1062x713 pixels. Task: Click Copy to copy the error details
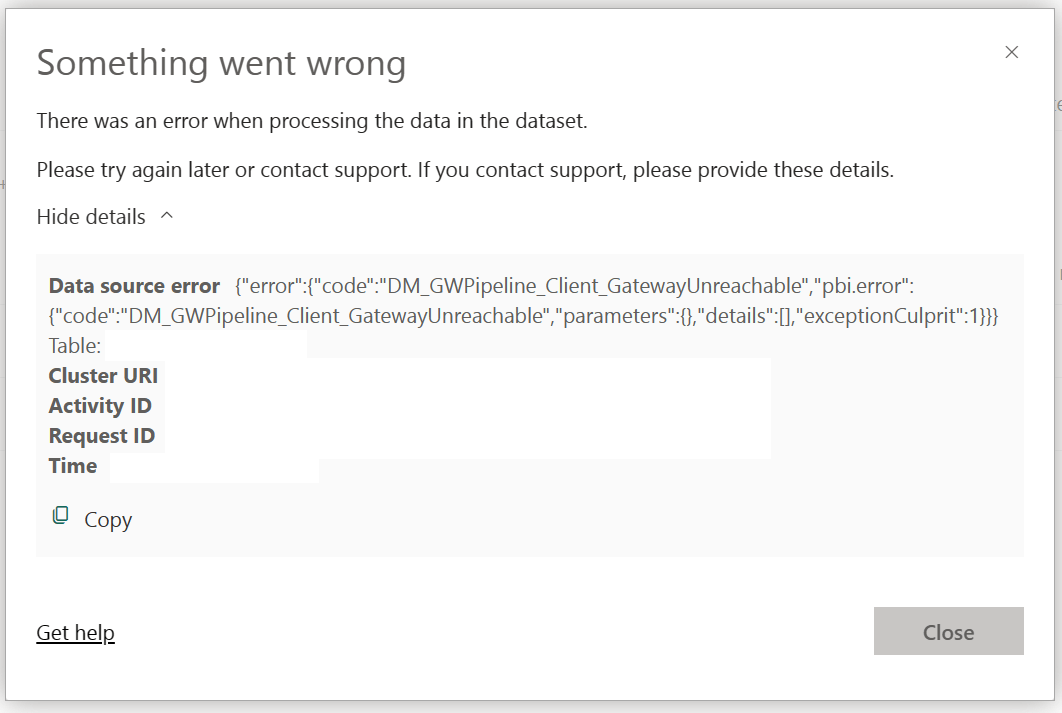click(x=108, y=519)
